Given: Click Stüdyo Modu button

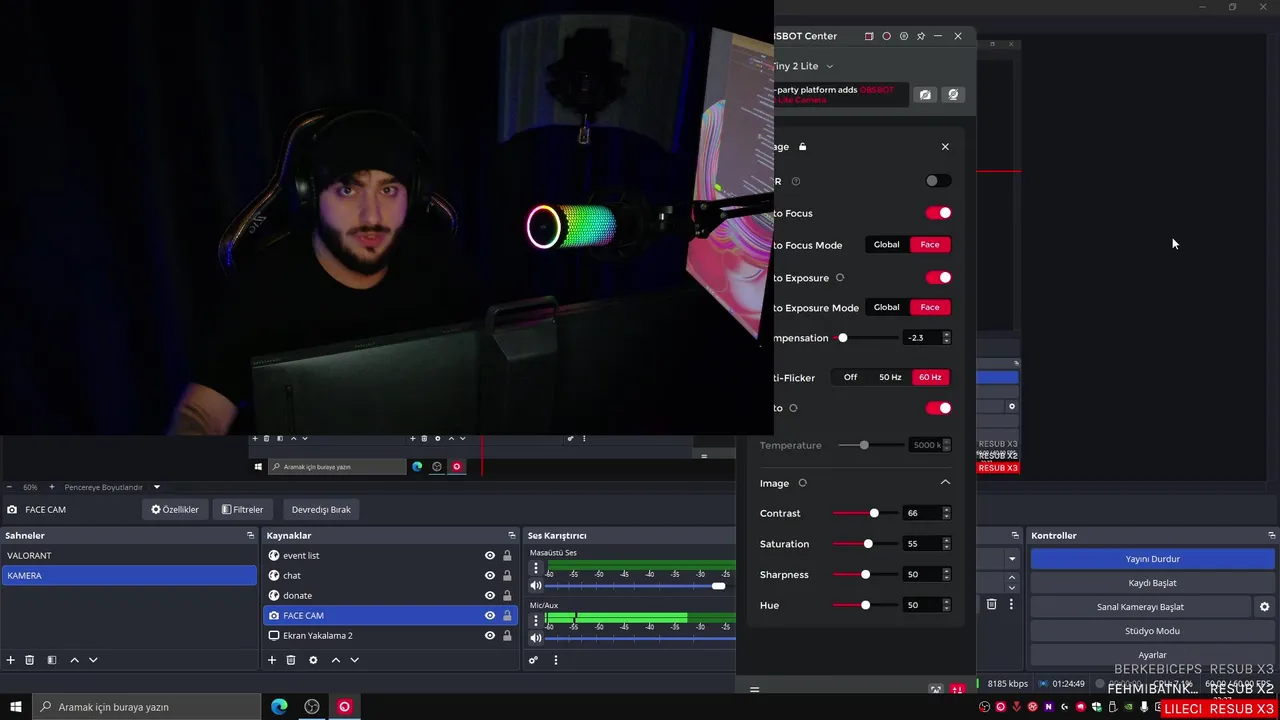Looking at the screenshot, I should click(1152, 631).
